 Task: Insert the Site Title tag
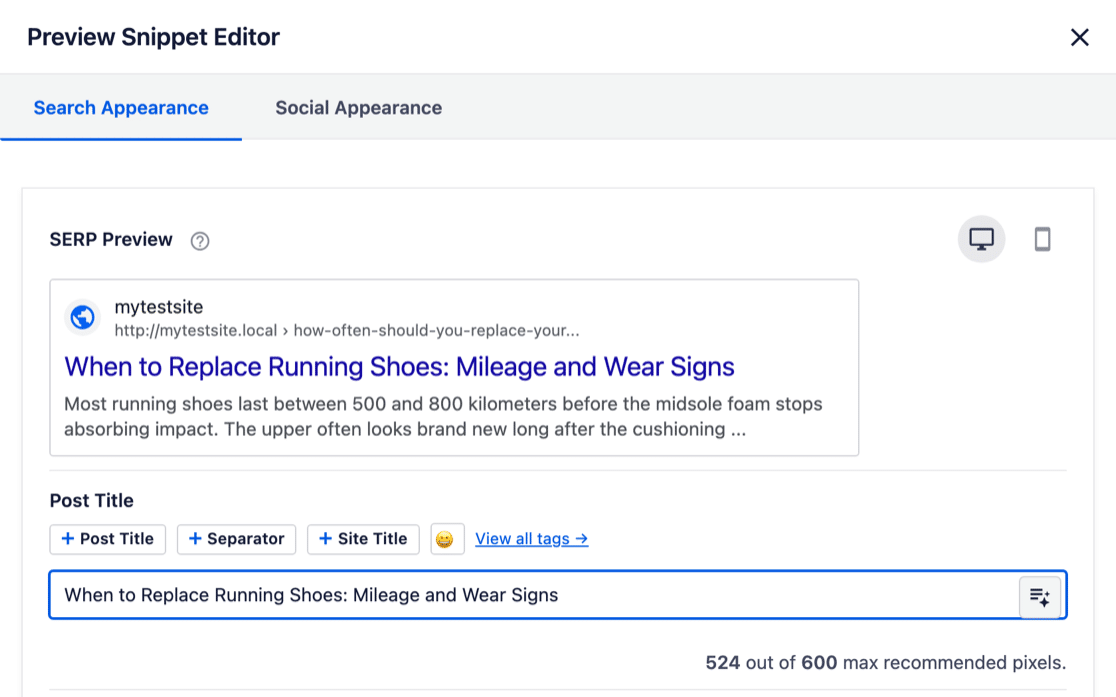(x=363, y=539)
